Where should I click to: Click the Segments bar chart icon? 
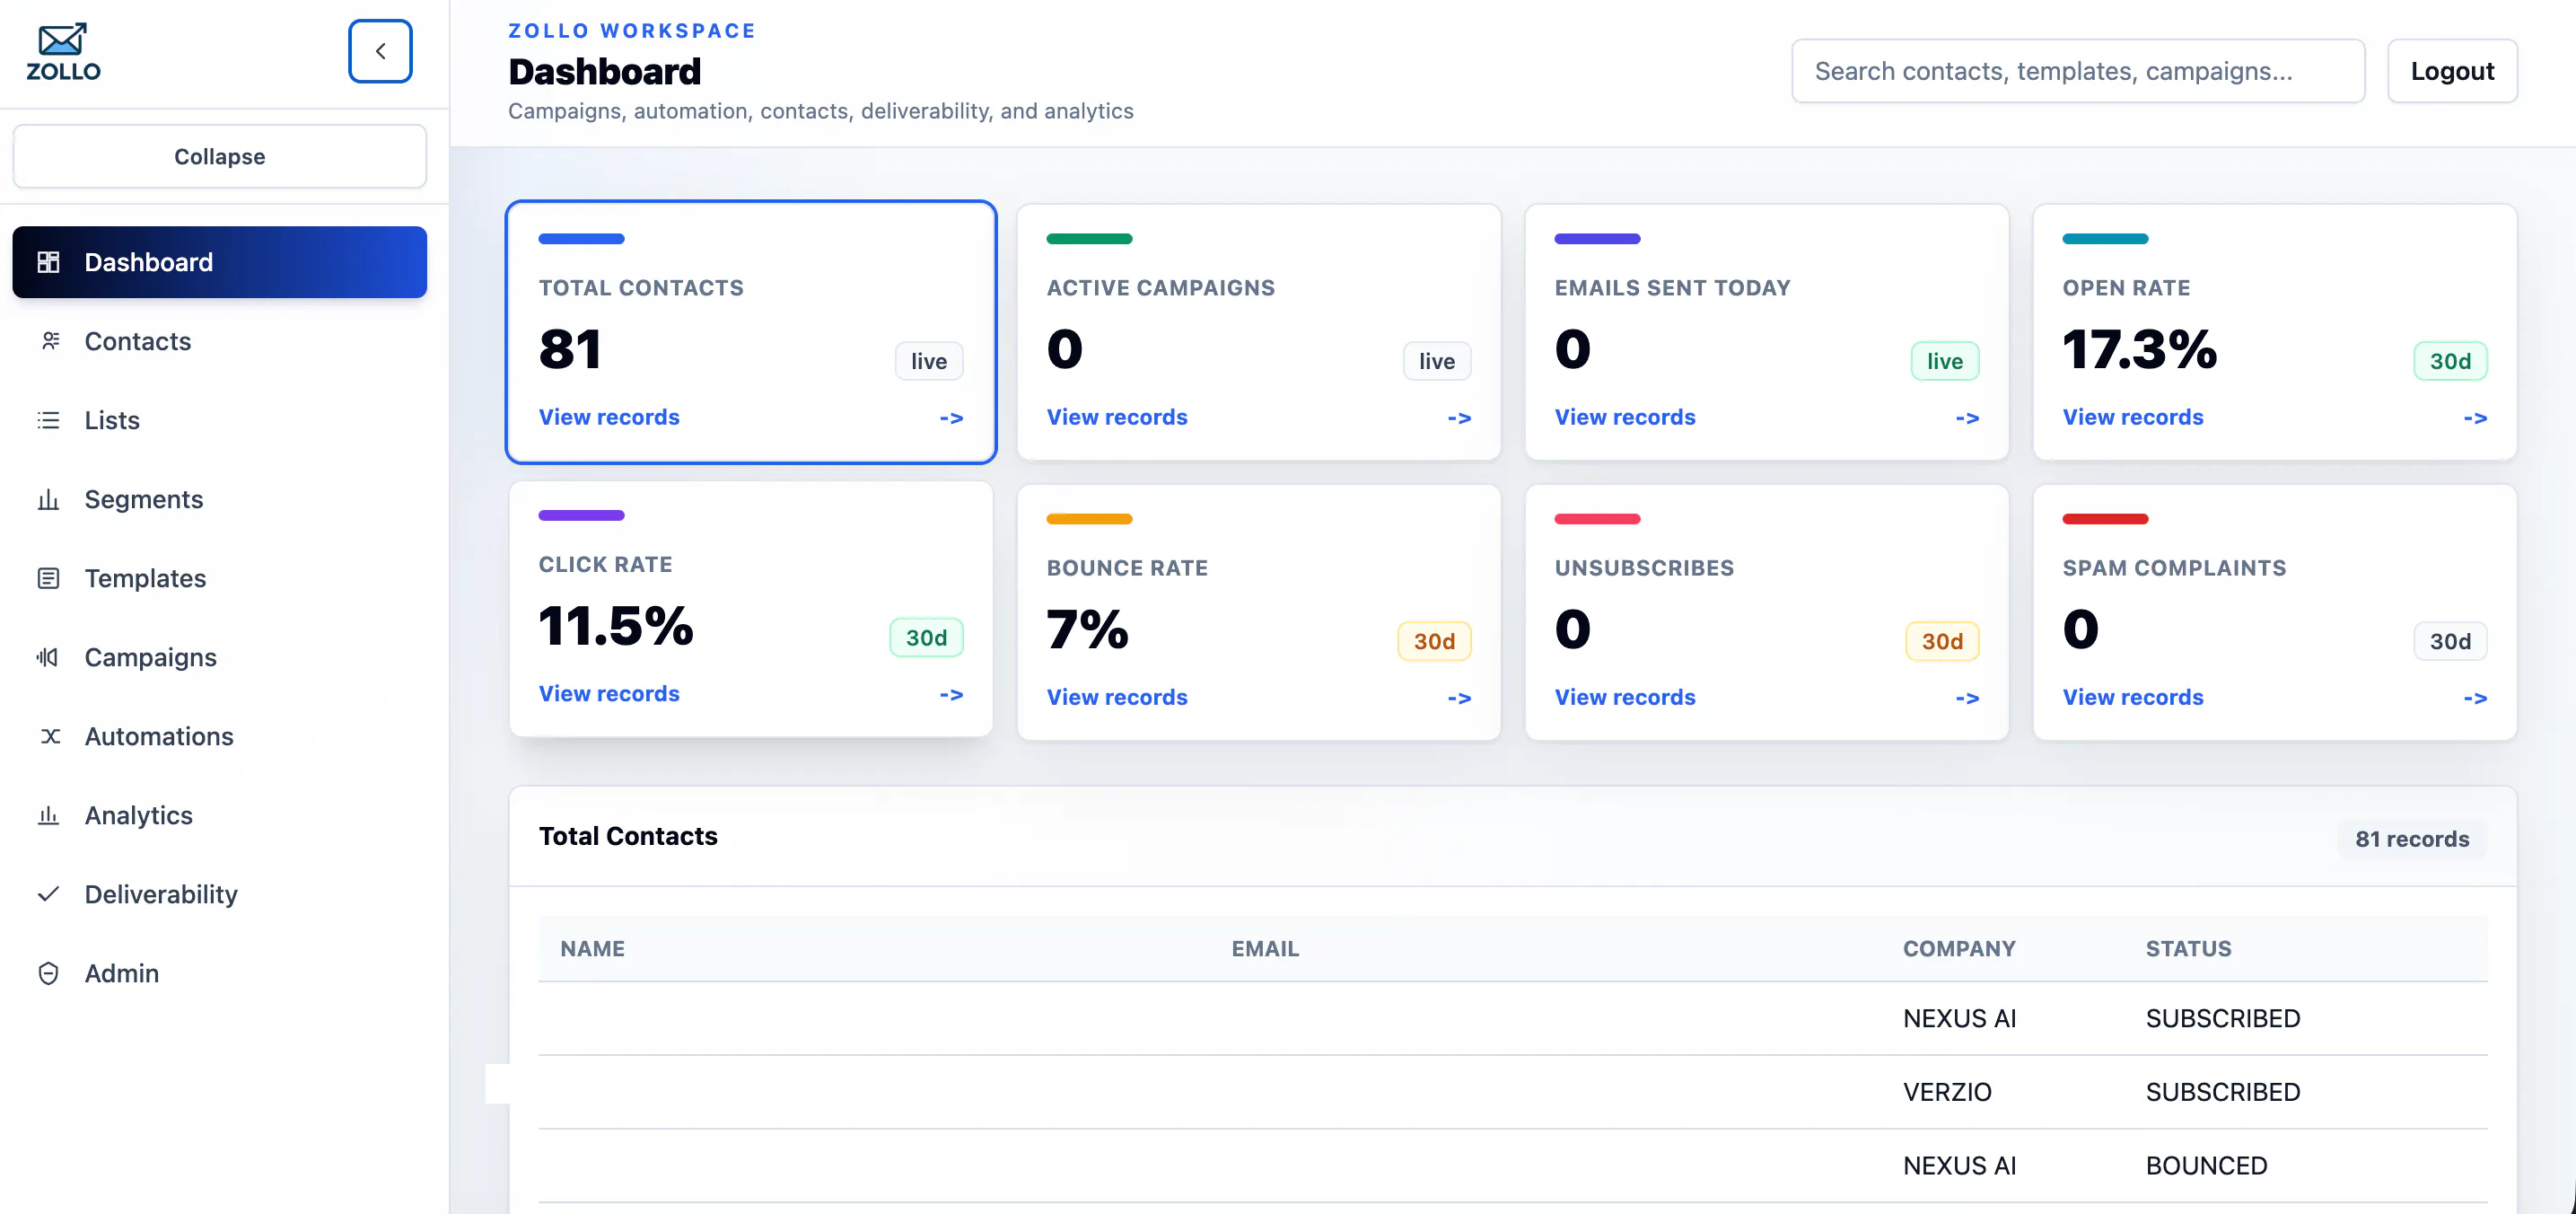[48, 499]
